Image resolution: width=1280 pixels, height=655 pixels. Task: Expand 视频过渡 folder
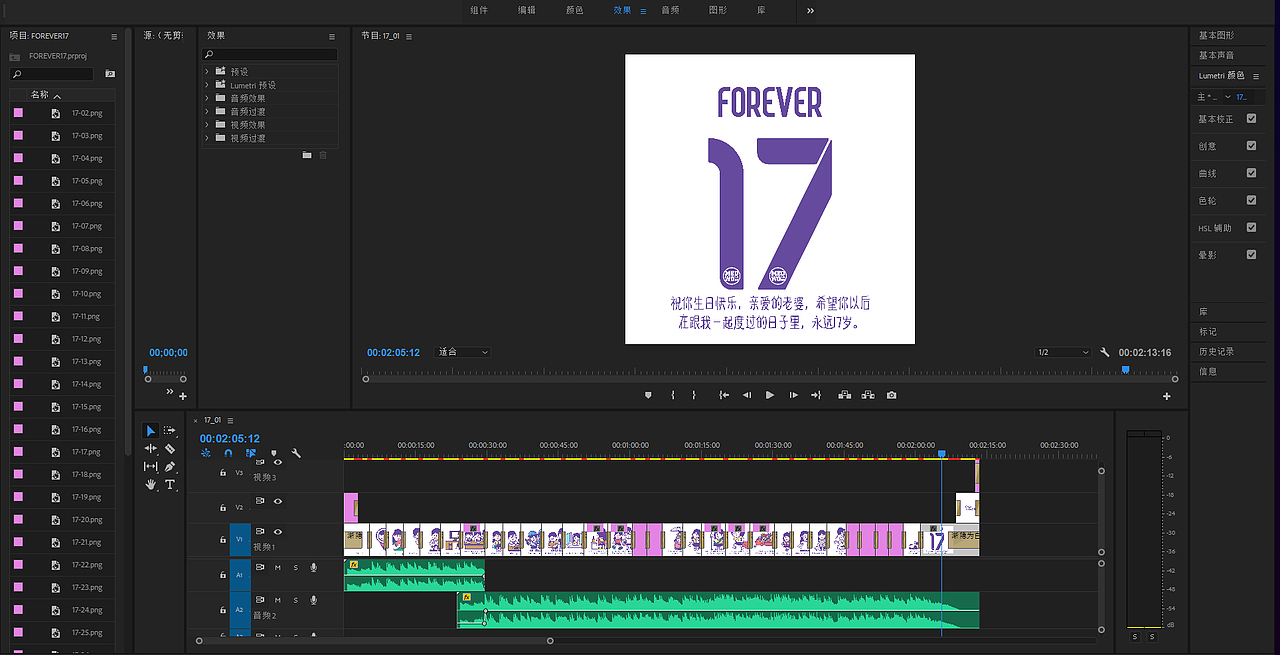(x=207, y=138)
